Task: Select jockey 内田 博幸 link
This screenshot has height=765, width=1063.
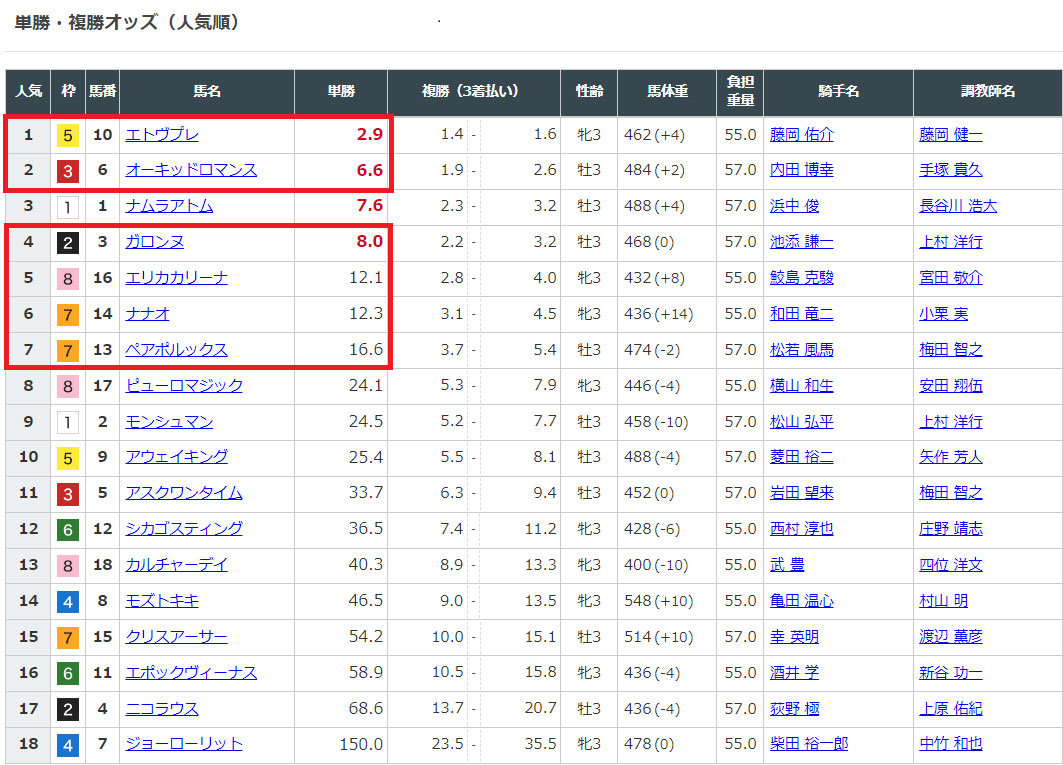Action: (801, 170)
